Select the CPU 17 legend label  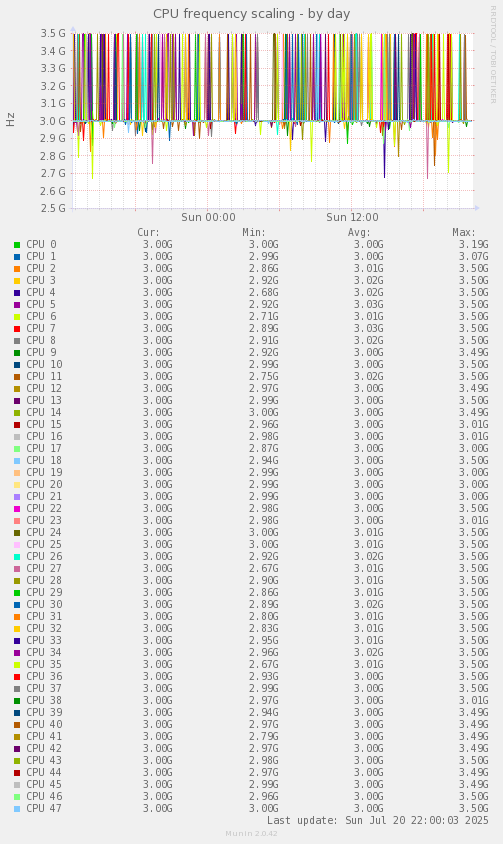[x=44, y=448]
